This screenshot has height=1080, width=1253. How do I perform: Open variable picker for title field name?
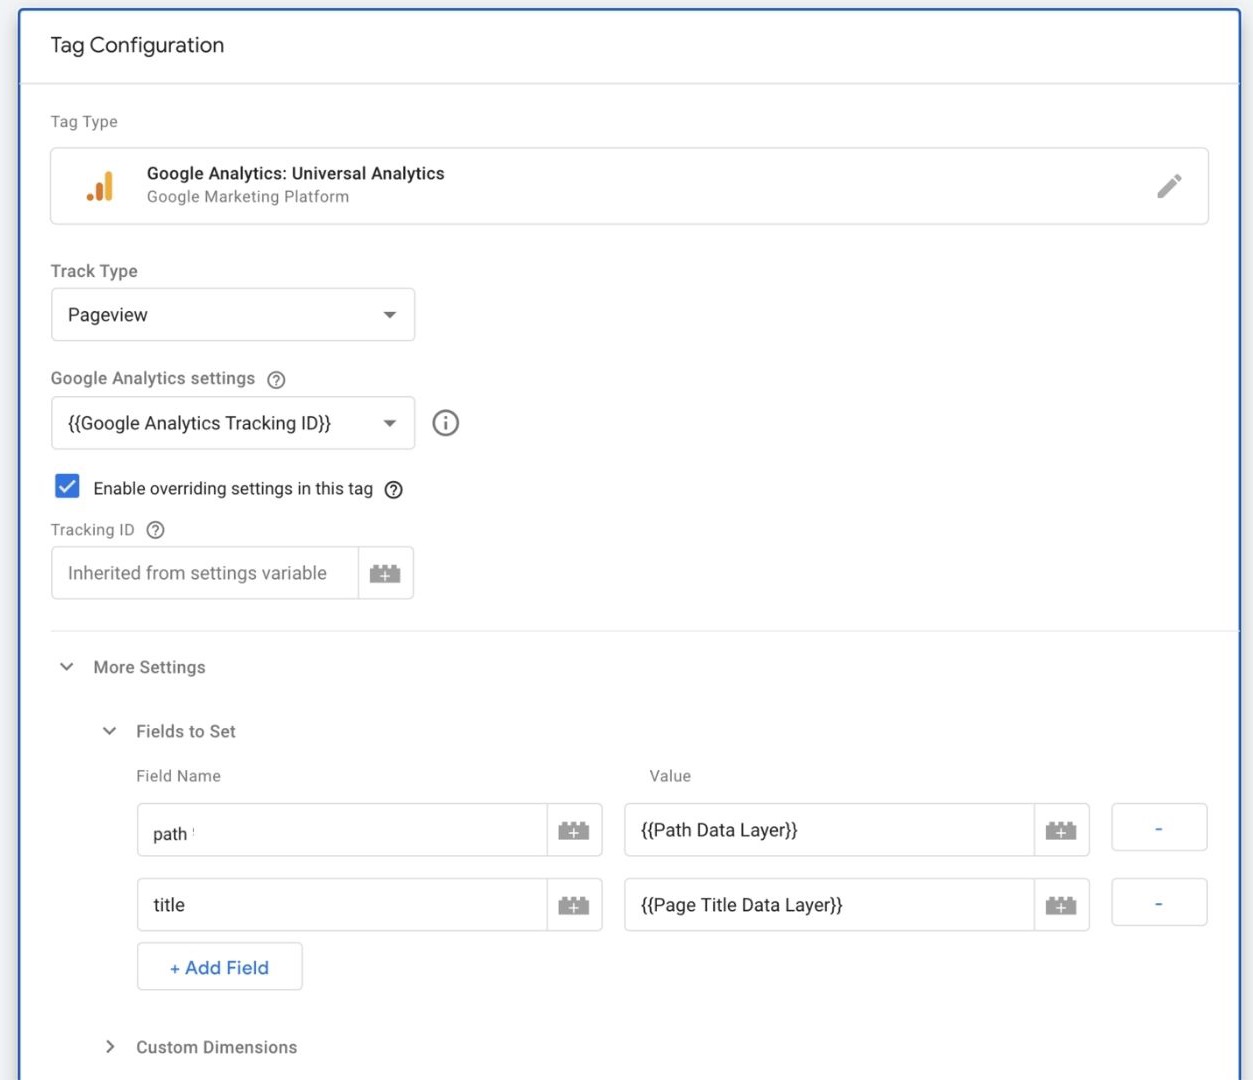[x=574, y=905]
